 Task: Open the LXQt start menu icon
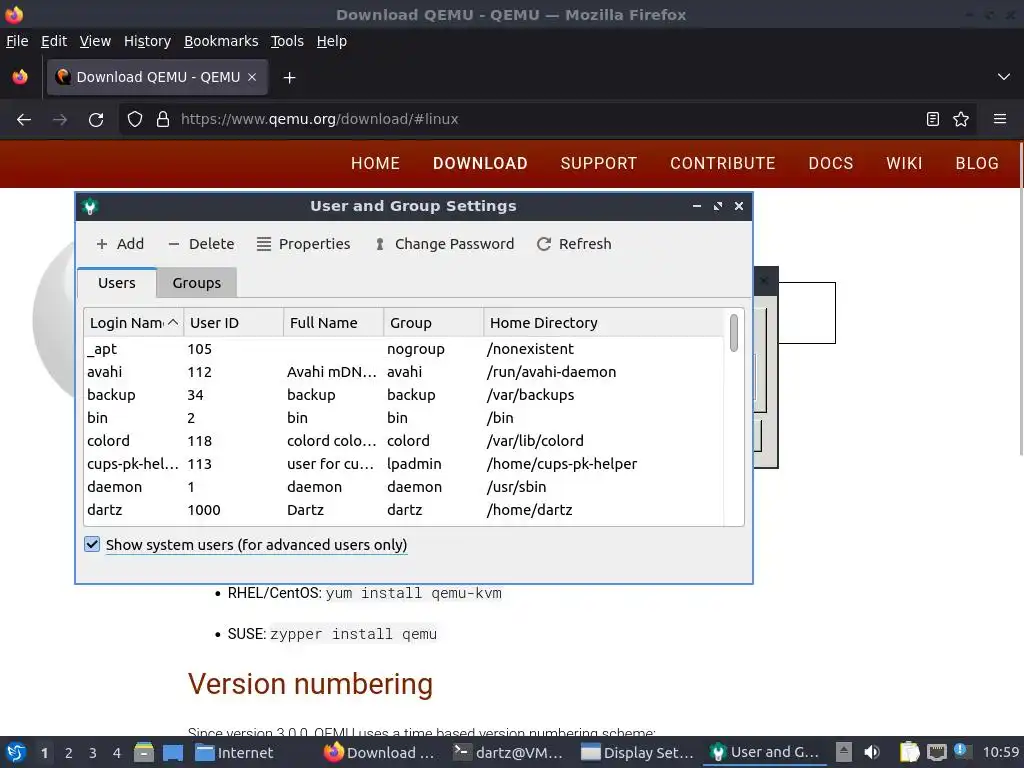point(16,752)
